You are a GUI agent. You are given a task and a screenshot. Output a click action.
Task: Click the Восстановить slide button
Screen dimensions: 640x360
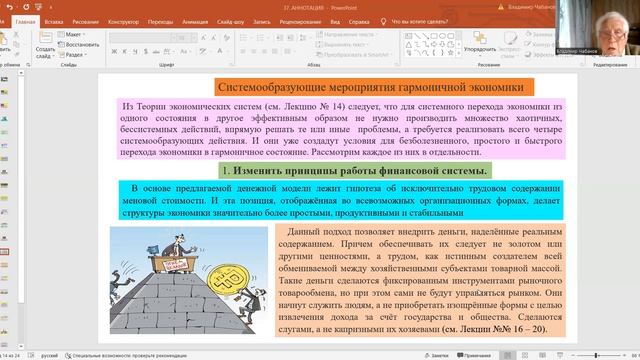coord(79,44)
